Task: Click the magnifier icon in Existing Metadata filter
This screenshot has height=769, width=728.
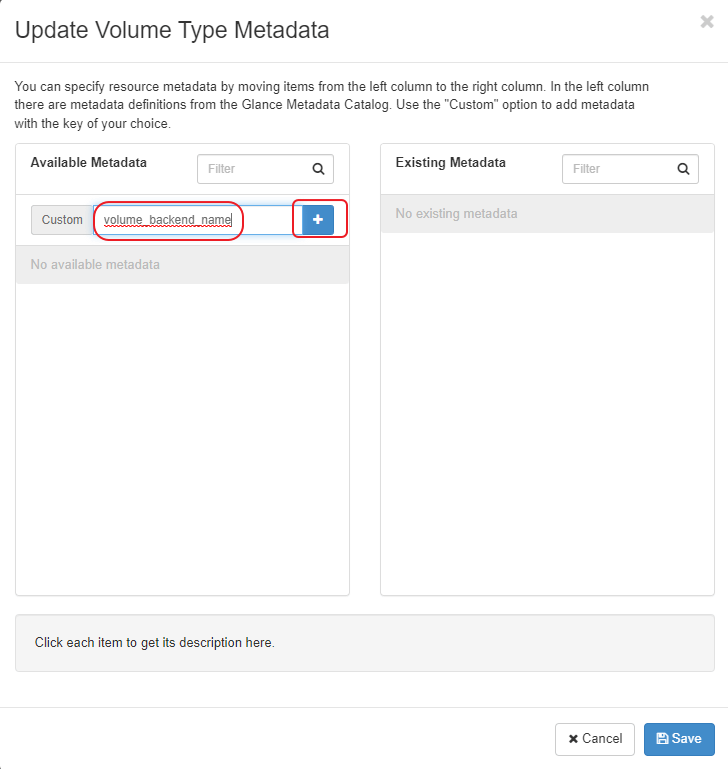Action: (x=684, y=169)
